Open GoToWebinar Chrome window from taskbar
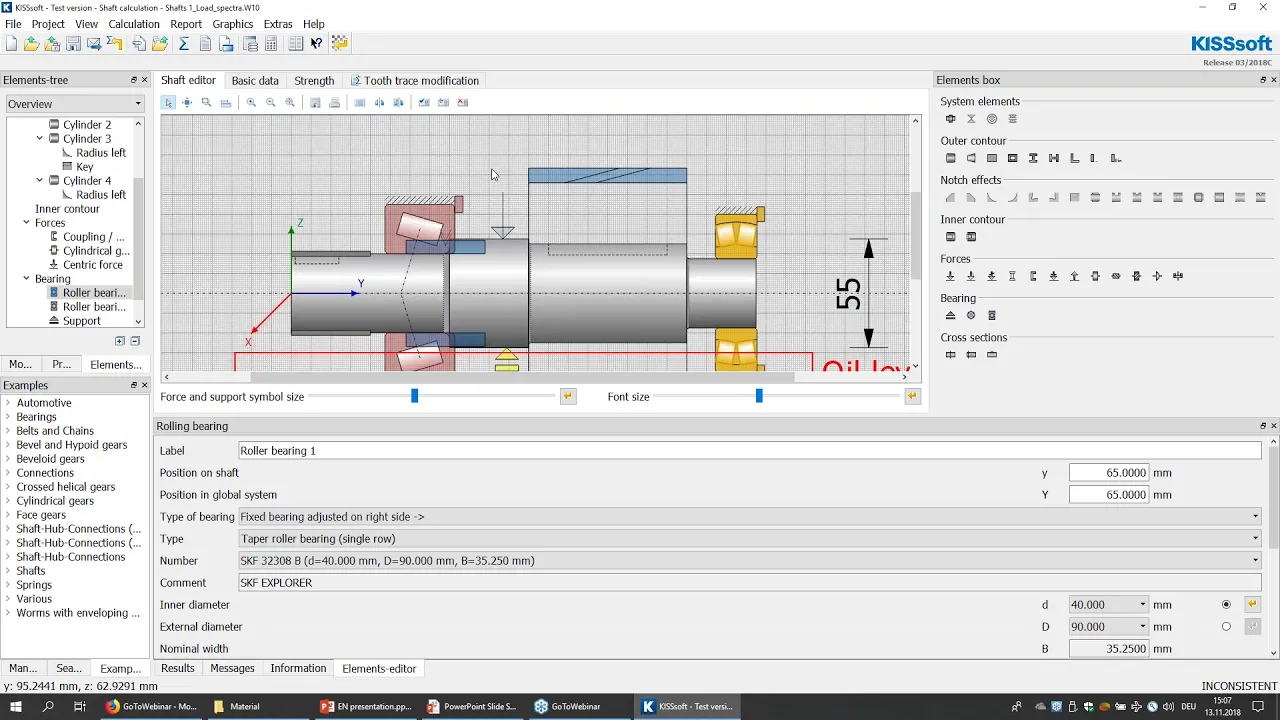The height and width of the screenshot is (720, 1280). point(152,706)
